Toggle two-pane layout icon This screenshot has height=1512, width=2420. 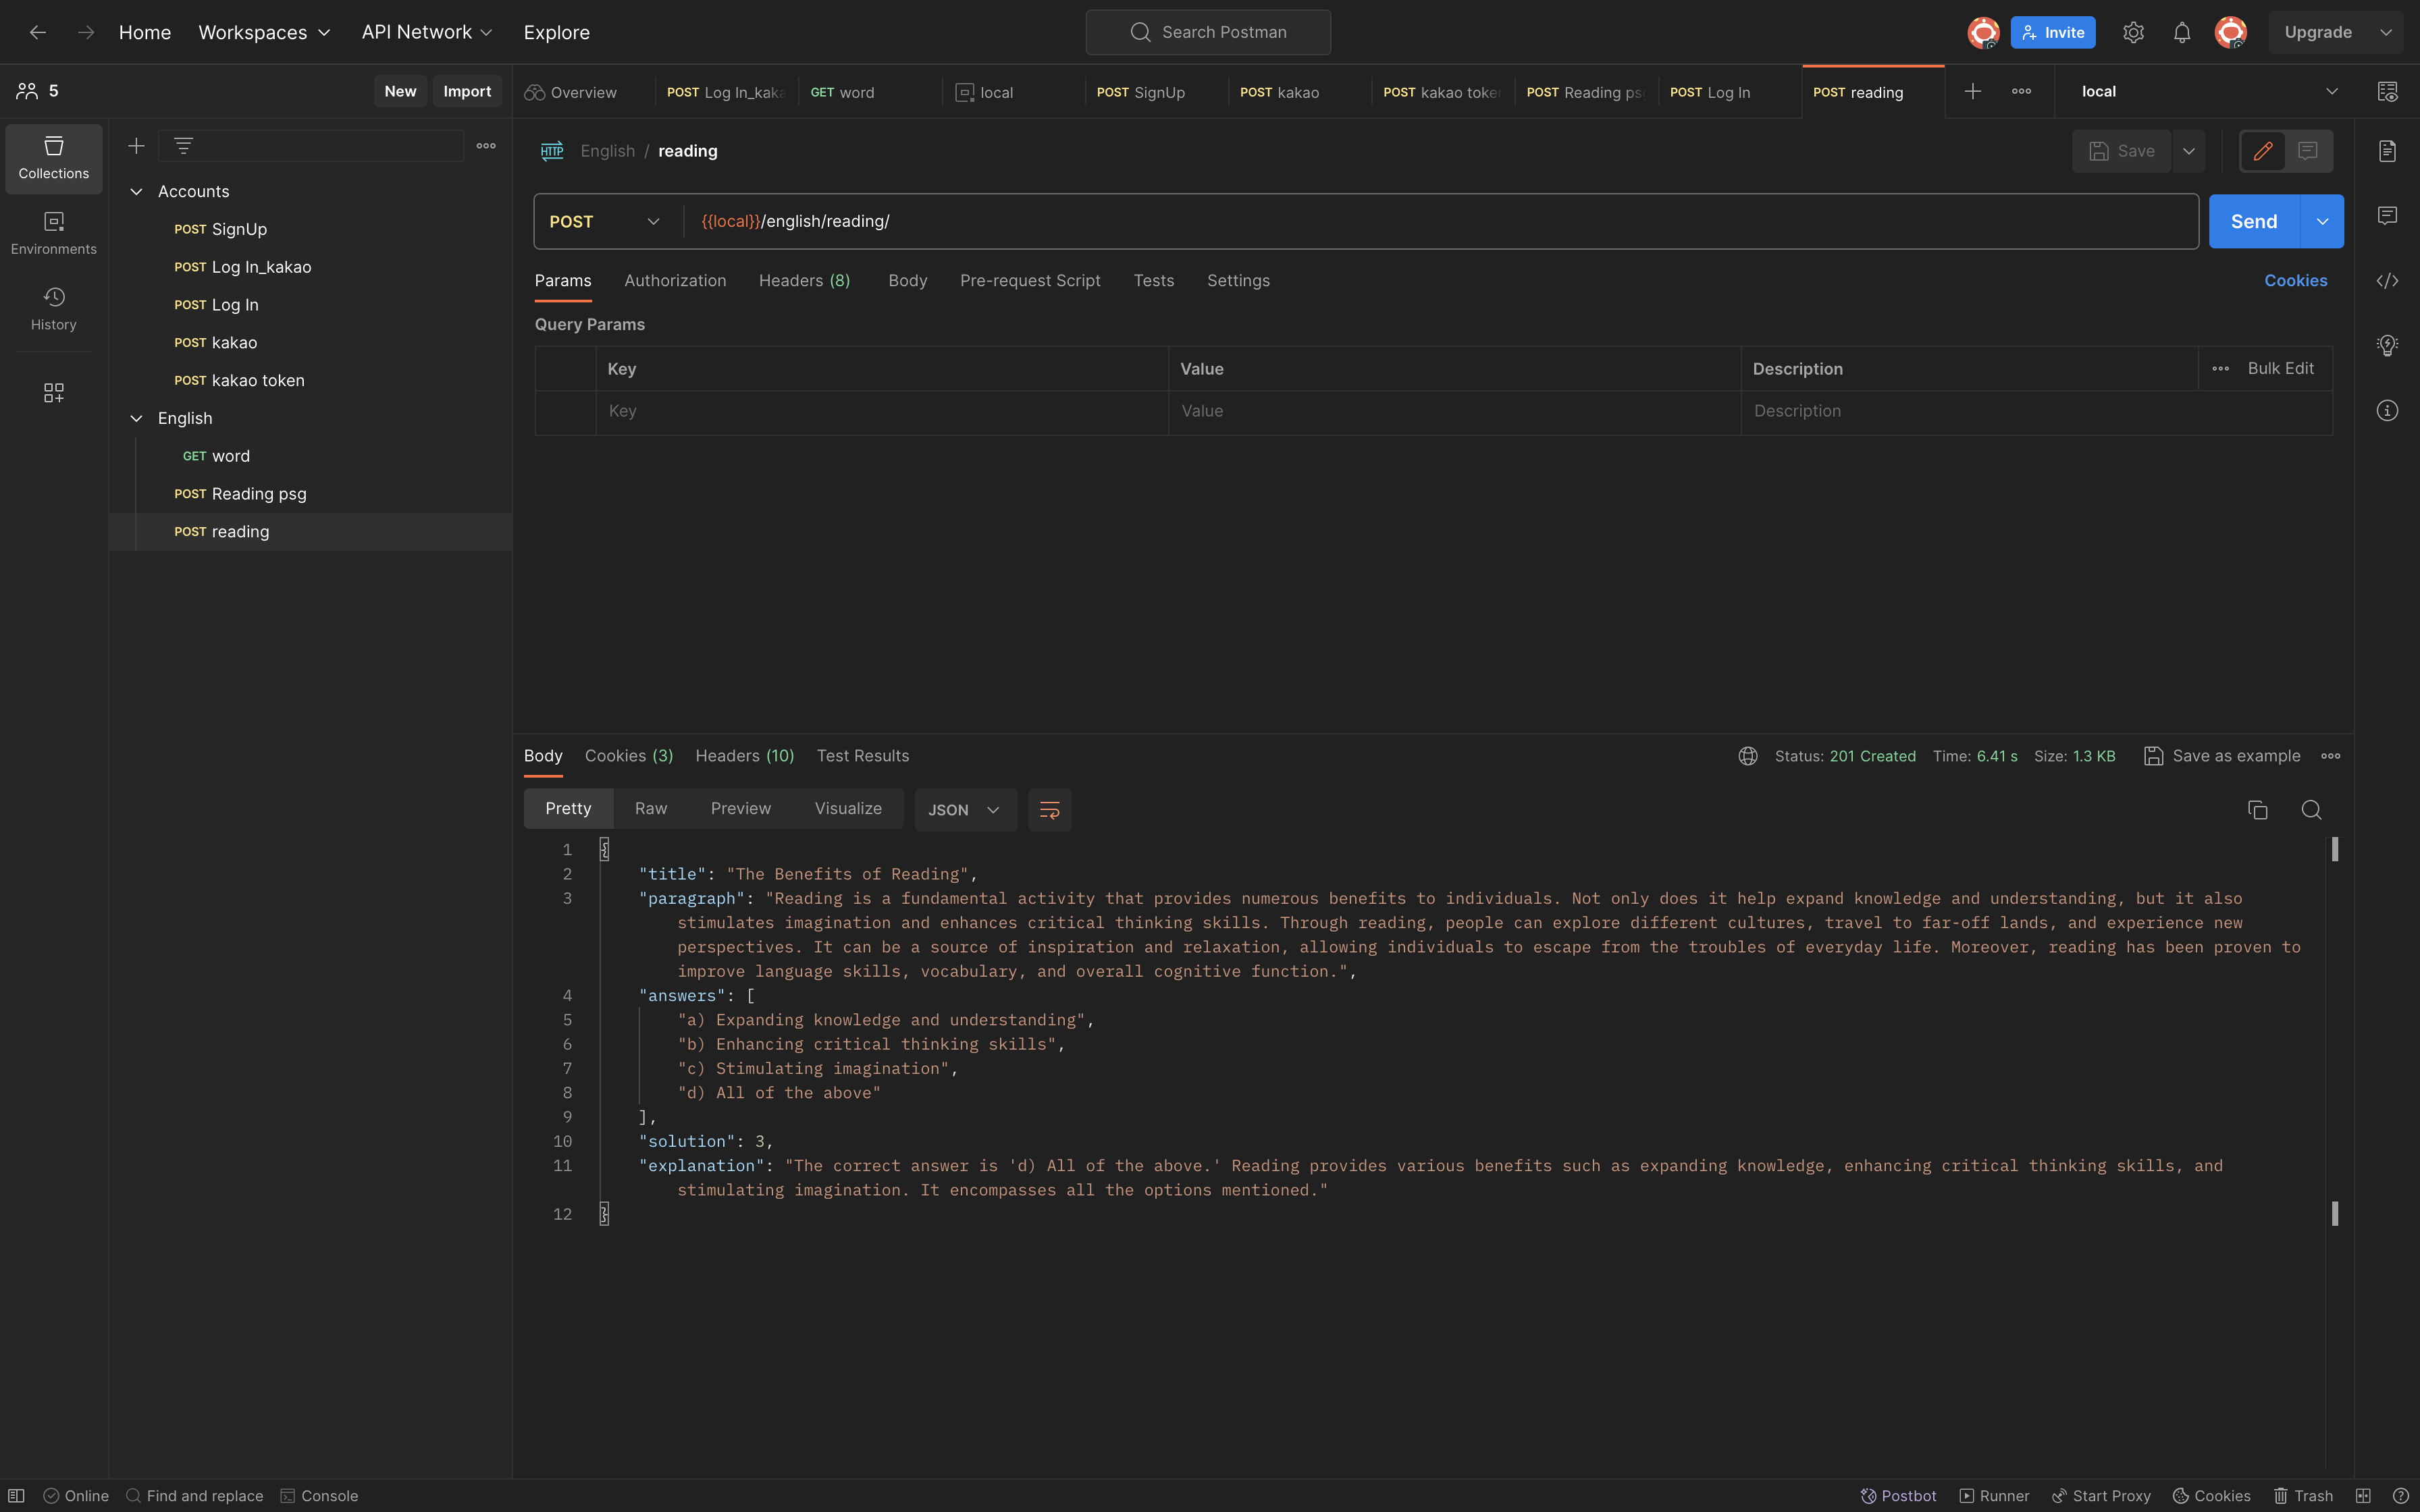click(x=2363, y=1496)
